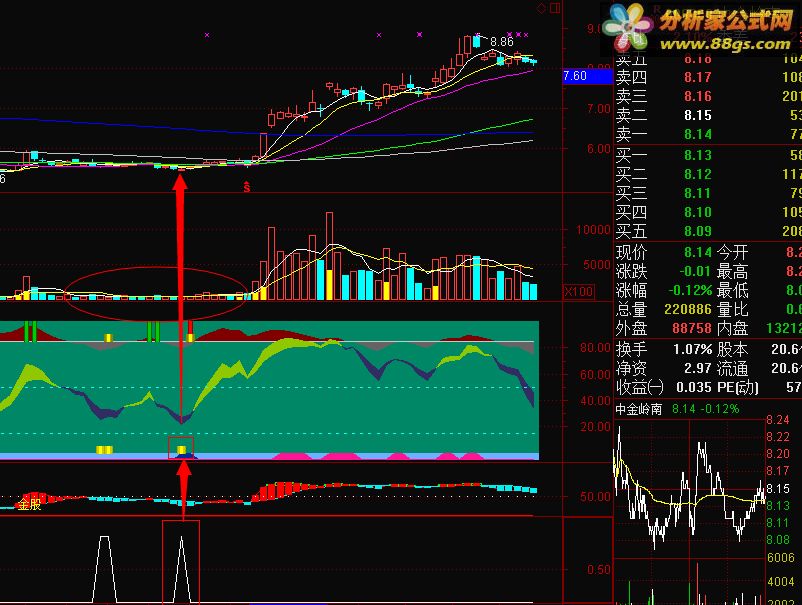
Task: Click the red S signal marker below the candles
Action: click(x=247, y=187)
